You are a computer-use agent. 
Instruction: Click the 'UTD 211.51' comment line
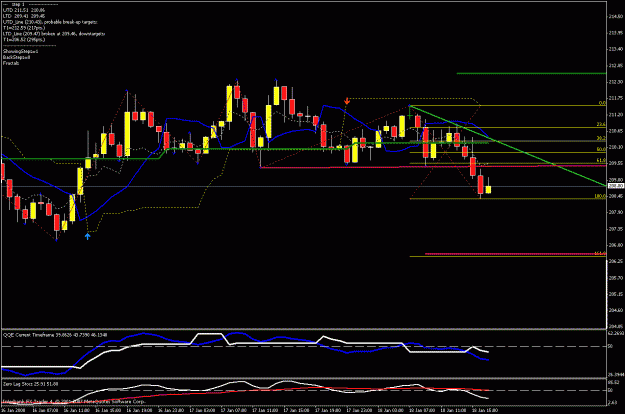tap(24, 10)
